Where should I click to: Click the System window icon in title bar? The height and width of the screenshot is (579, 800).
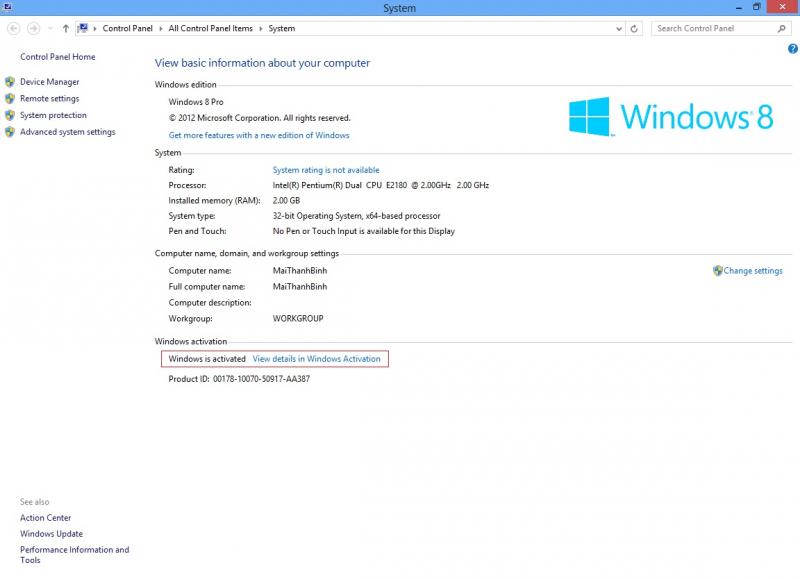pyautogui.click(x=8, y=7)
